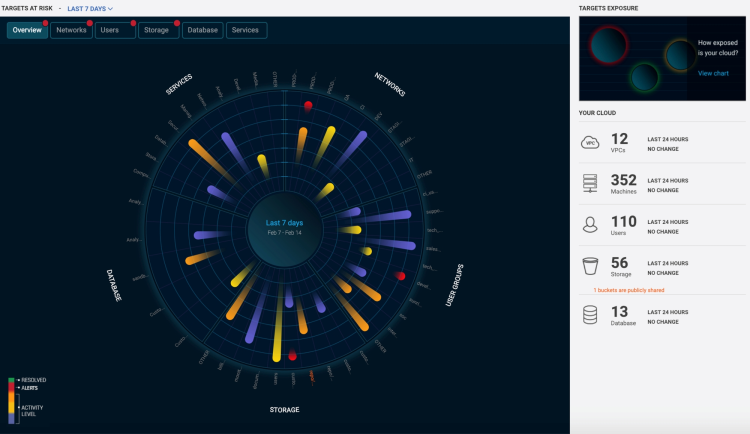Open the Database tab
Viewport: 750px width, 434px height.
point(203,30)
